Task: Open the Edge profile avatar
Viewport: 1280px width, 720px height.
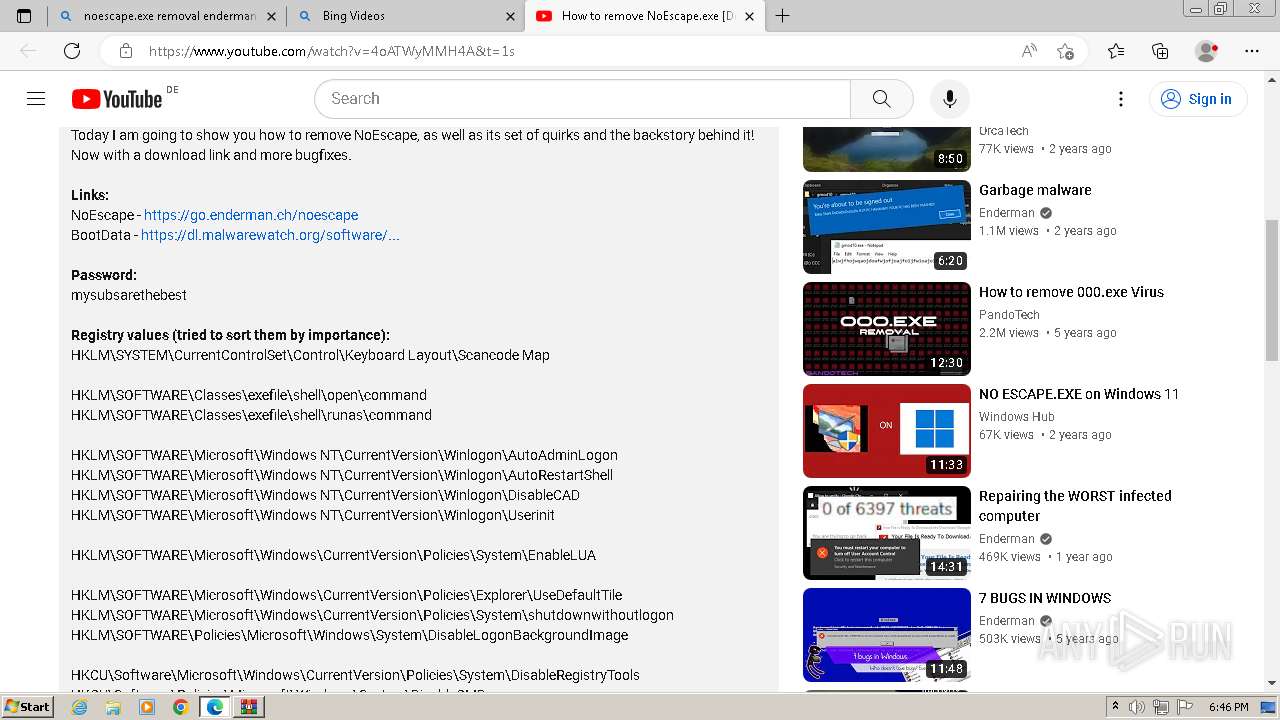Action: (1206, 51)
